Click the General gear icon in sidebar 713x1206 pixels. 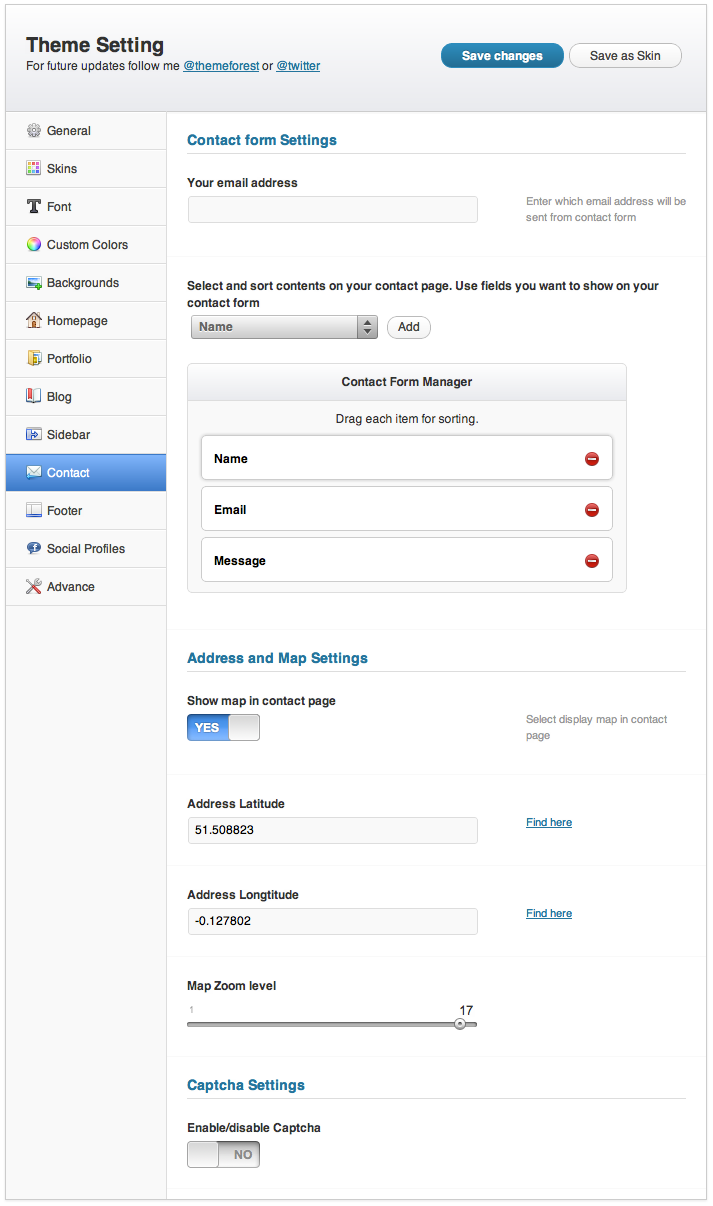pyautogui.click(x=34, y=131)
